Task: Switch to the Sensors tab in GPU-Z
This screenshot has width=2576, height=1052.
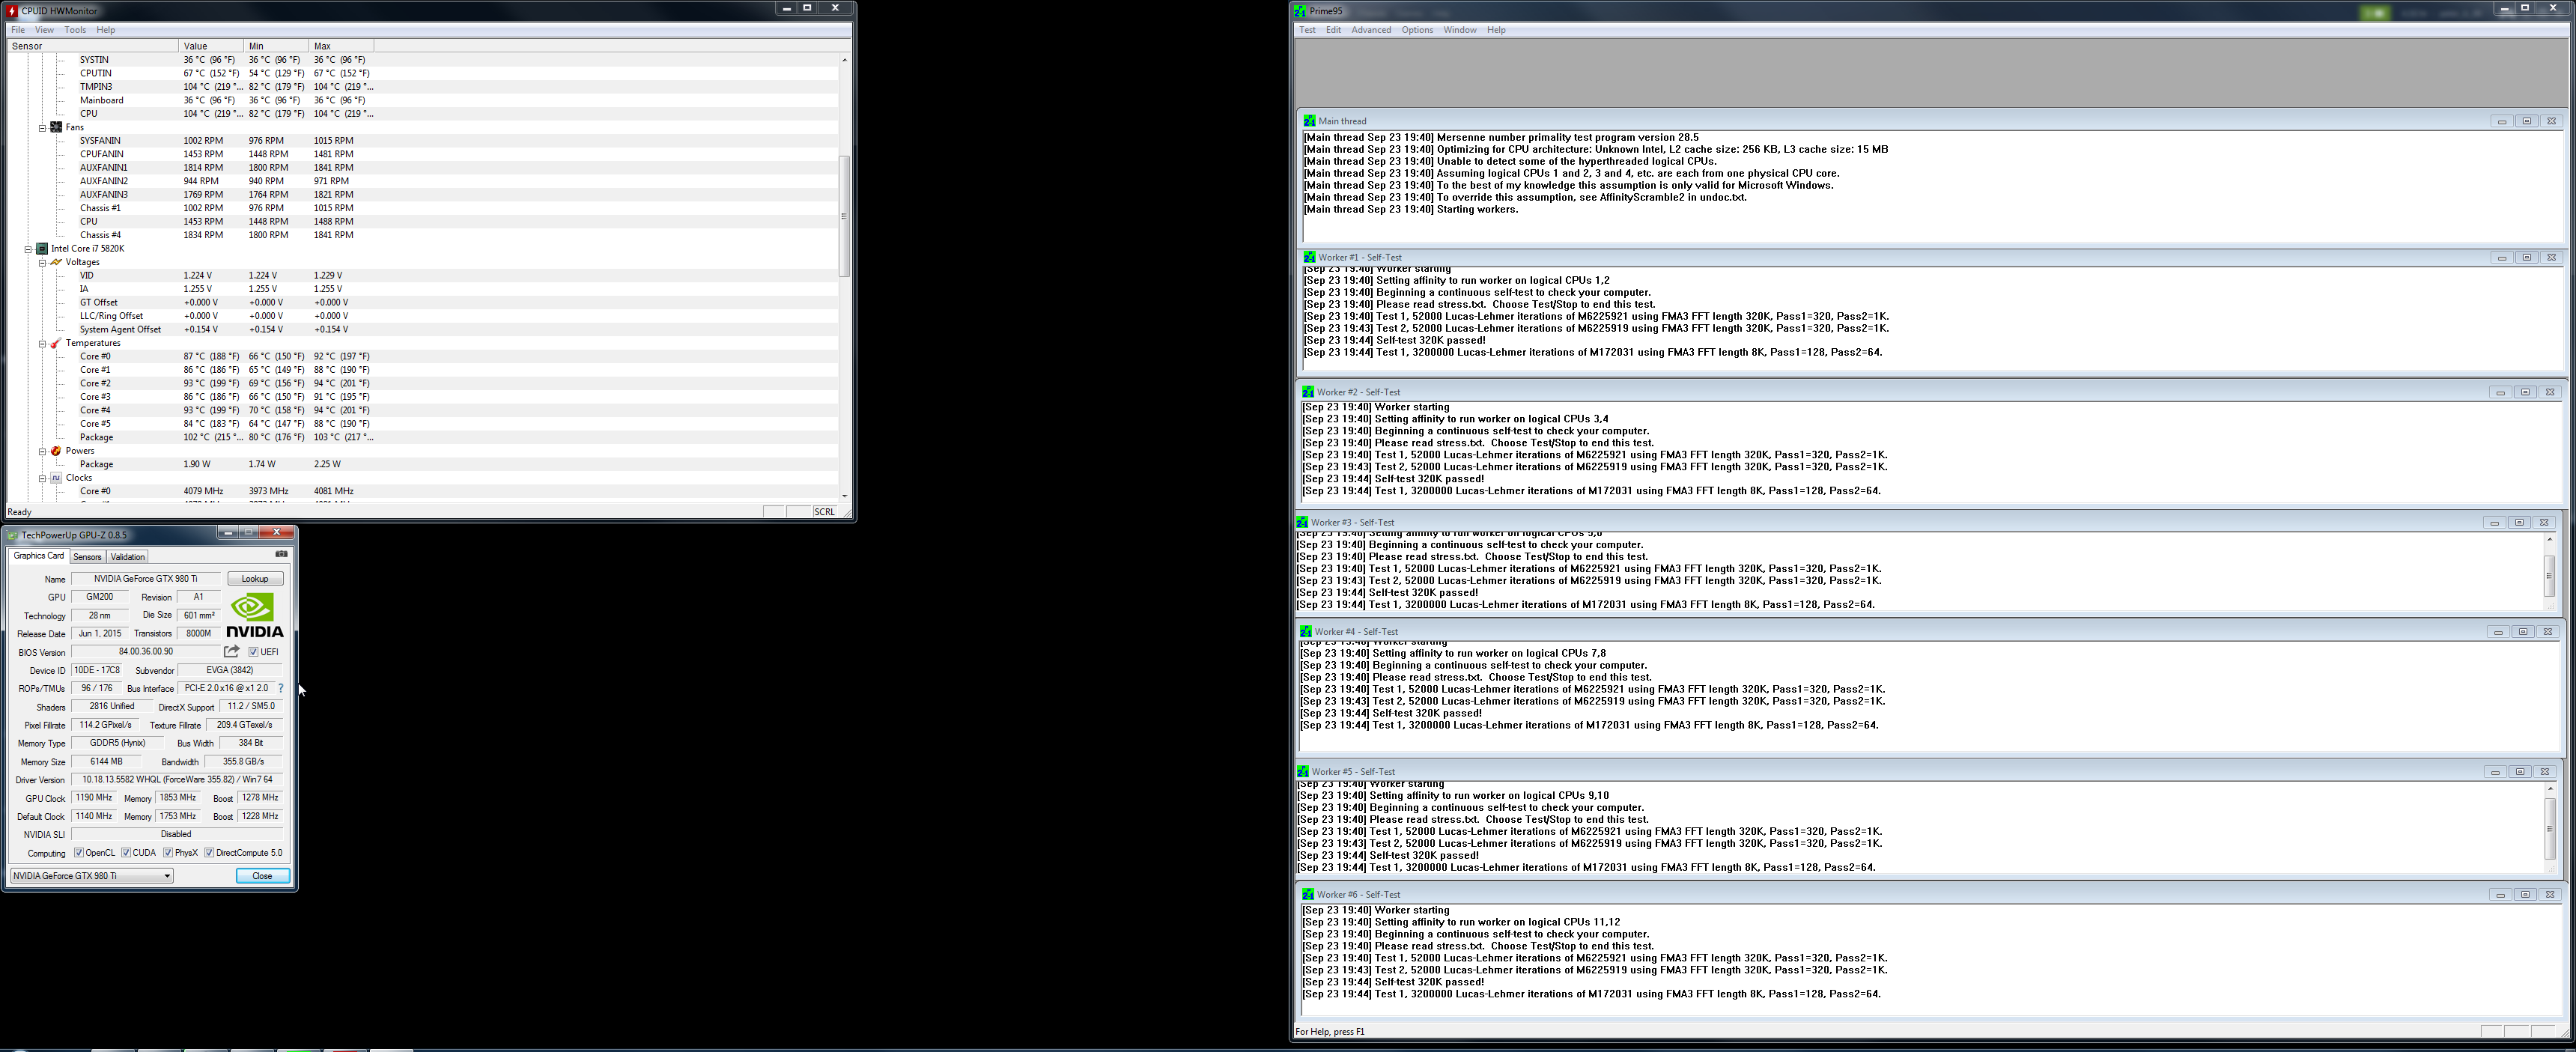Action: tap(87, 557)
